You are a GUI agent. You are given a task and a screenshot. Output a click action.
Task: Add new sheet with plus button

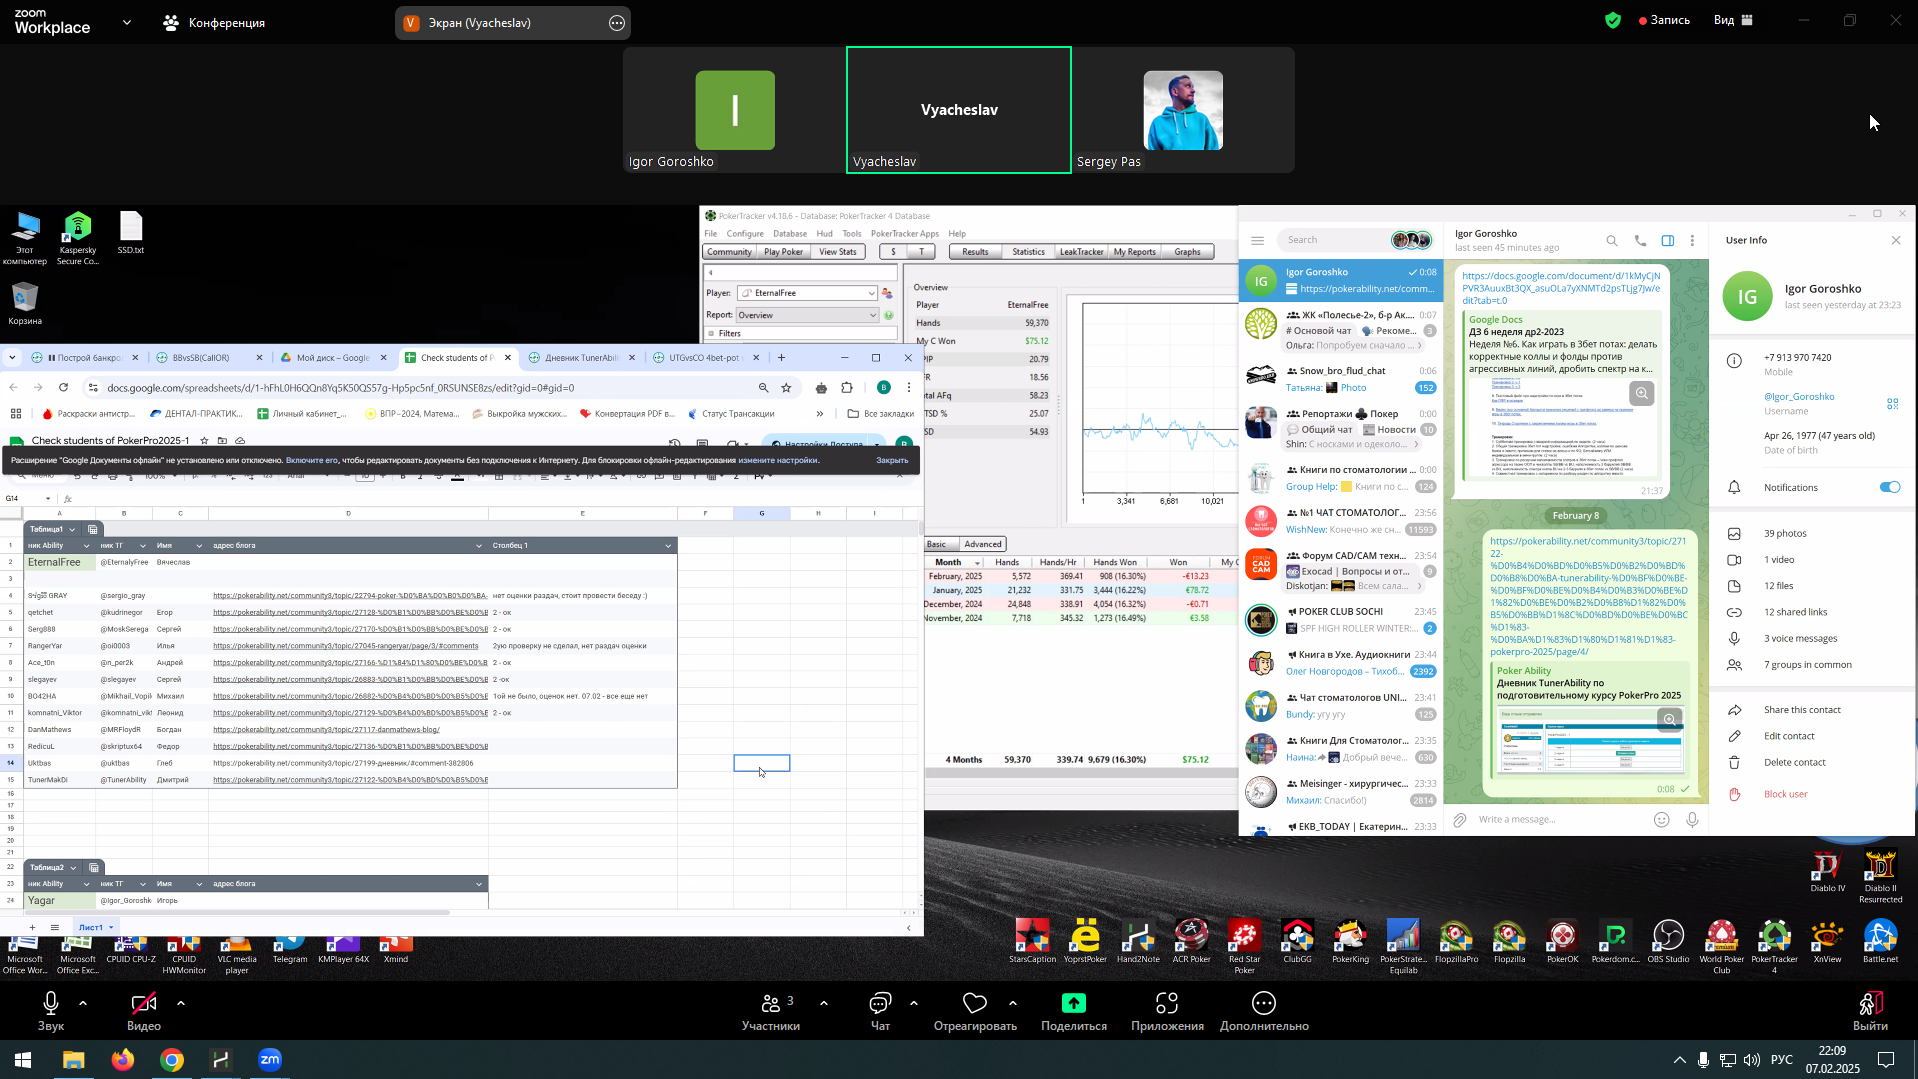coord(32,927)
